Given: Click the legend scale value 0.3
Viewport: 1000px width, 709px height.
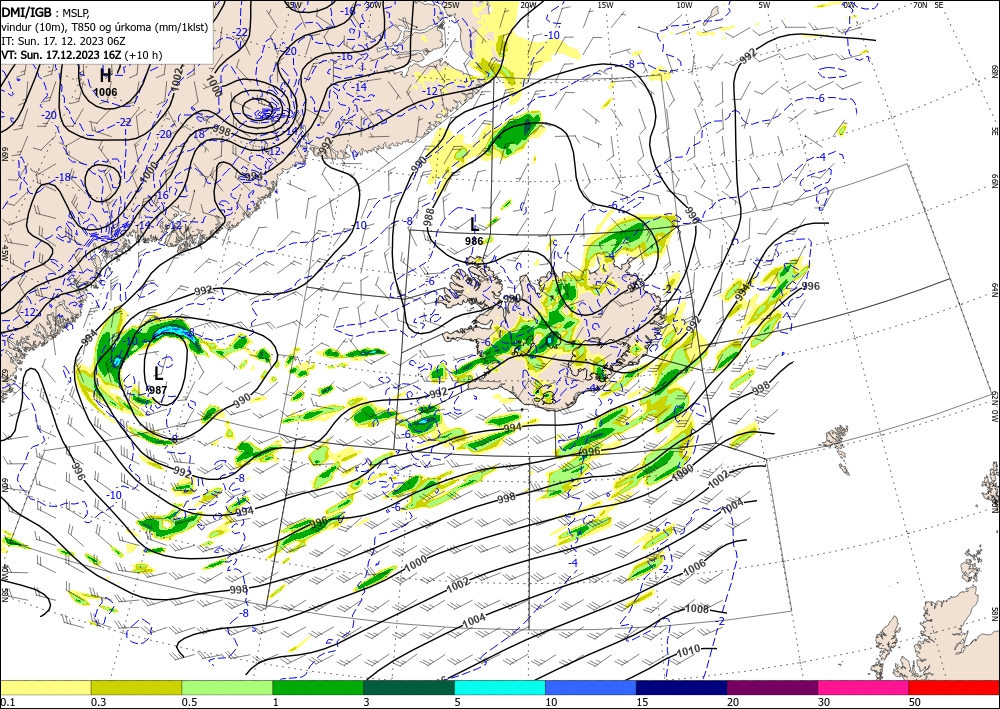Looking at the screenshot, I should click(98, 702).
